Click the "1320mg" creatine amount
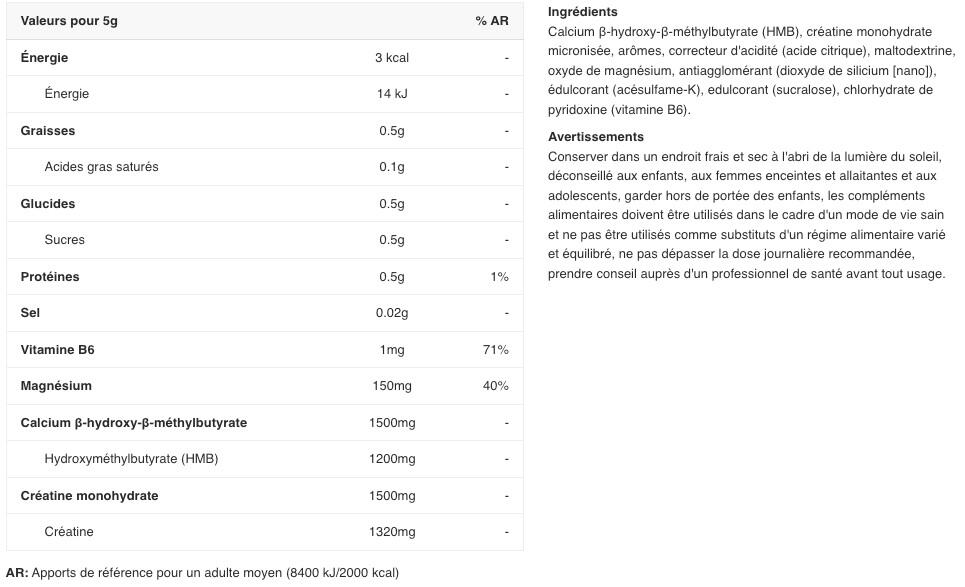 (x=392, y=532)
